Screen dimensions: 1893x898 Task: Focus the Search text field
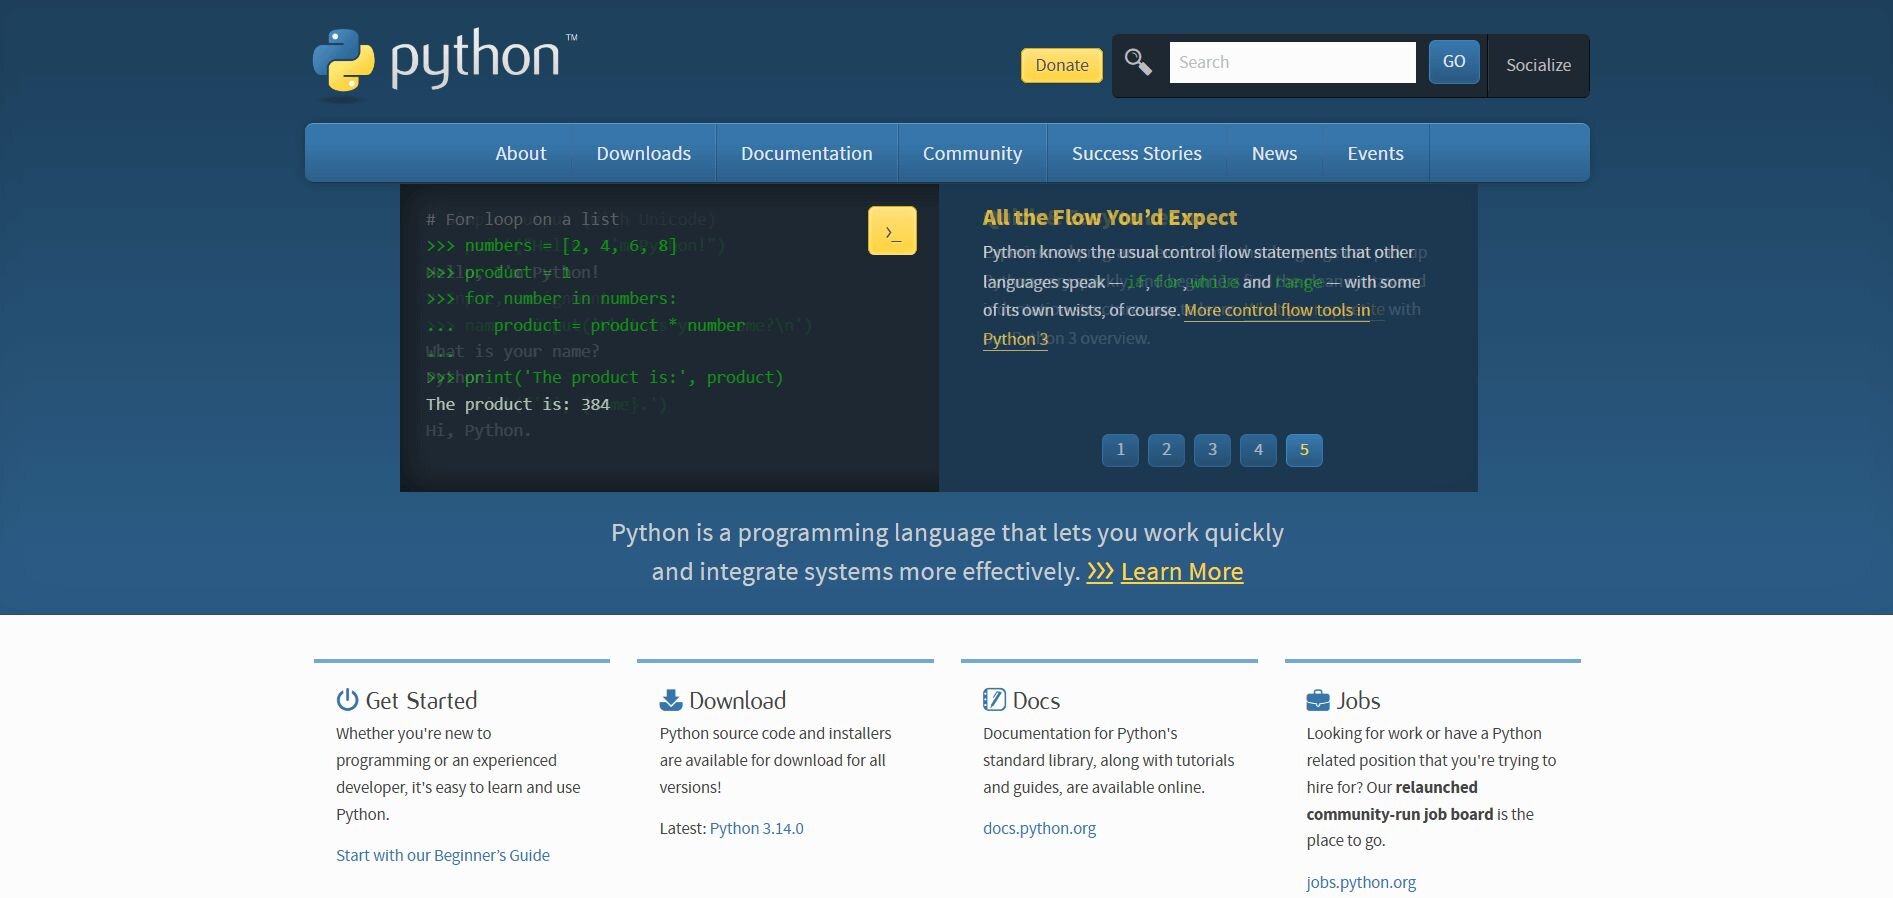pos(1292,62)
